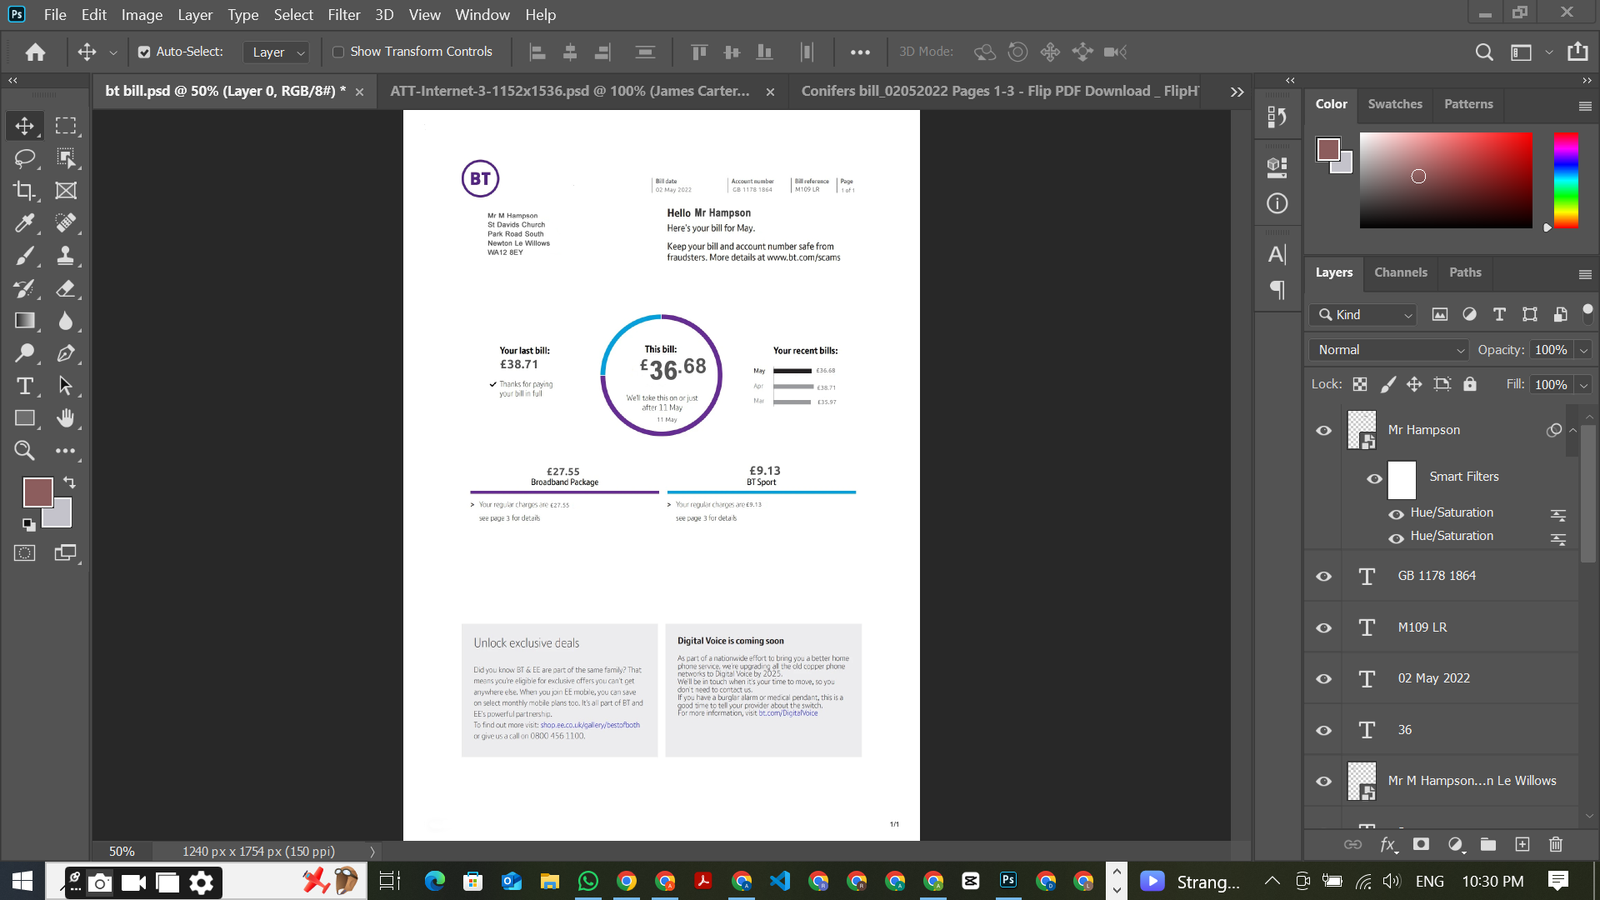
Task: Select the Pen tool
Action: tap(66, 353)
